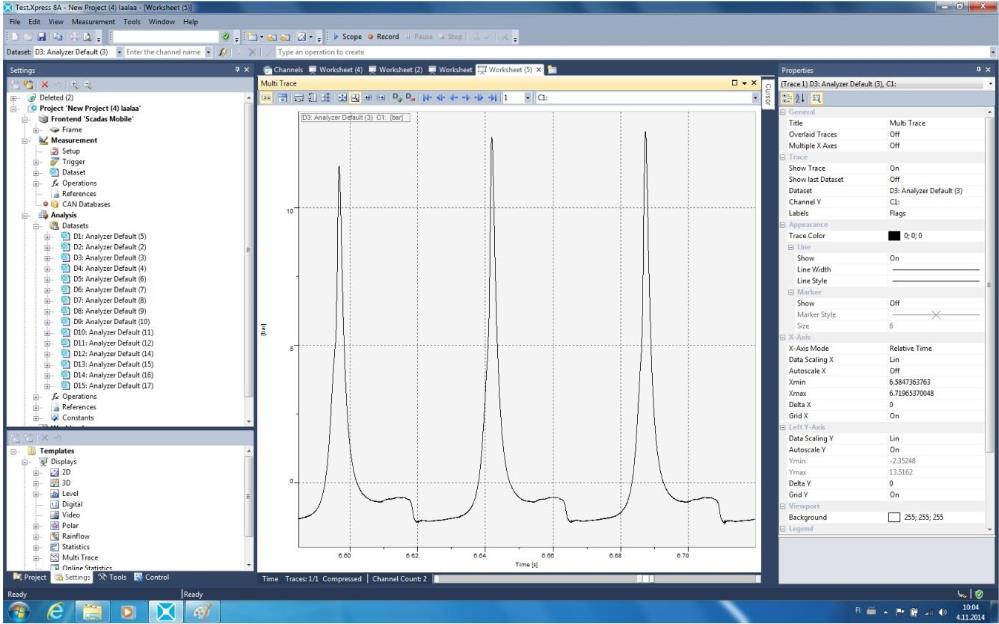Click the red X delete icon in Settings panel
The image size is (999, 624).
pos(45,84)
